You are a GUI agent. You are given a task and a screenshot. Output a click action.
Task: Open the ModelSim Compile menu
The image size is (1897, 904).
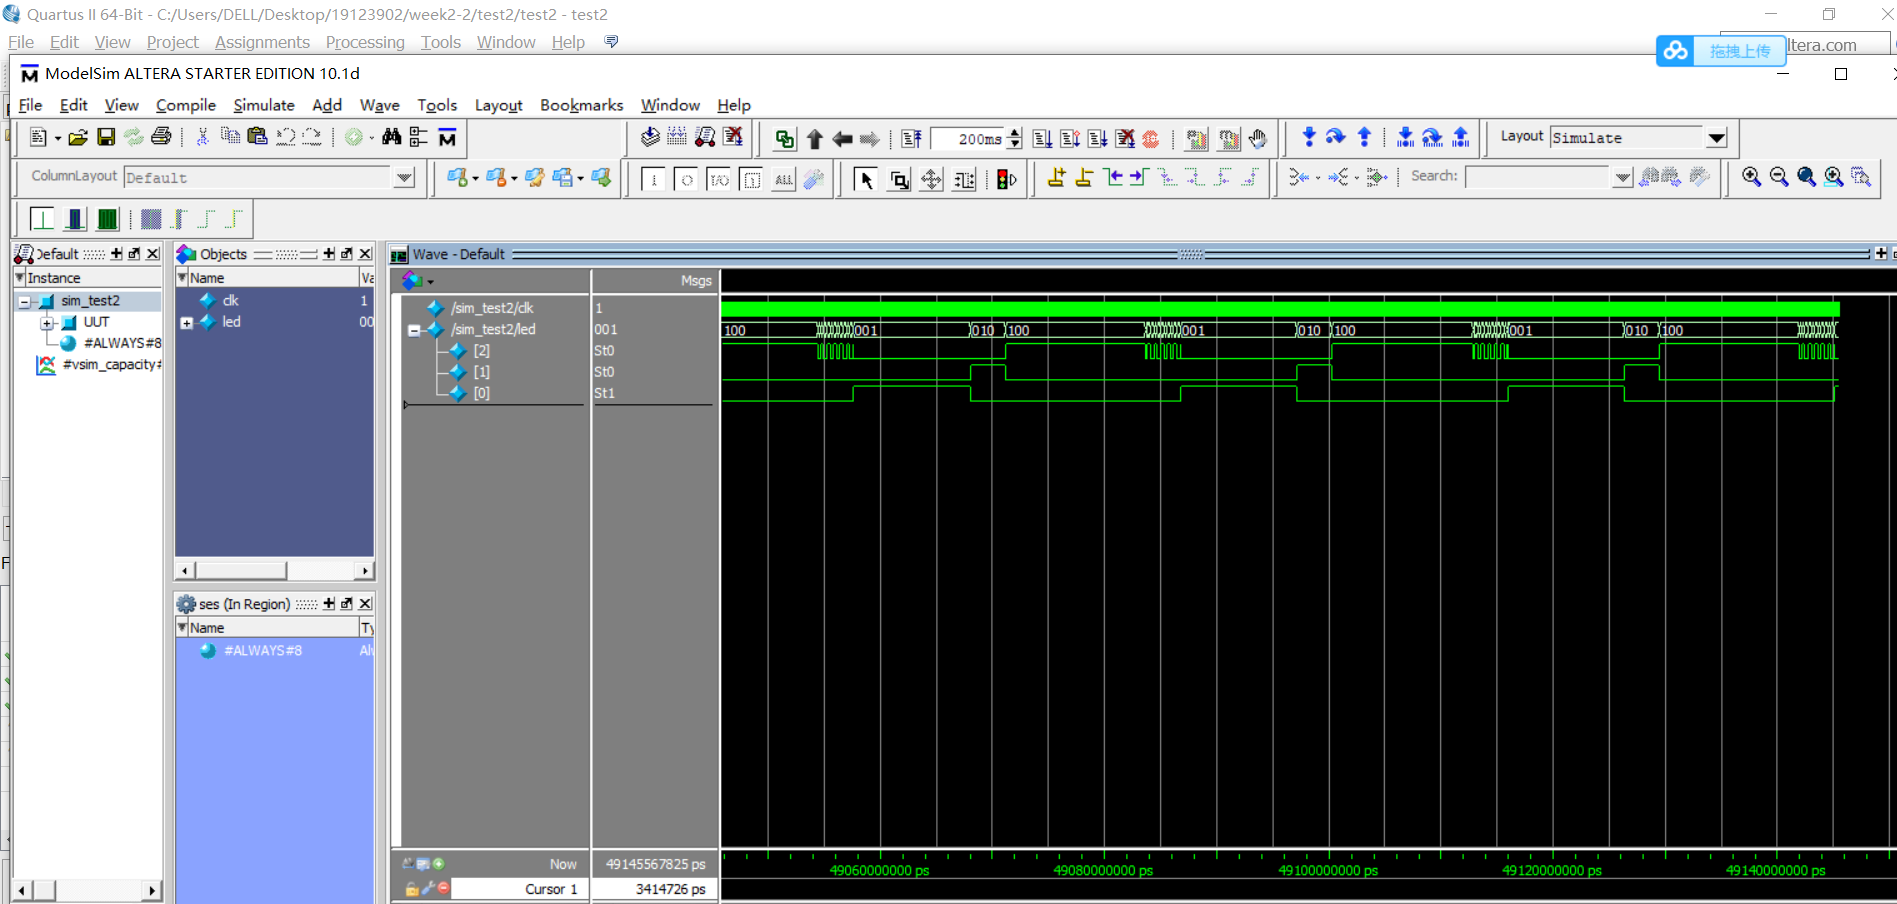[x=186, y=105]
